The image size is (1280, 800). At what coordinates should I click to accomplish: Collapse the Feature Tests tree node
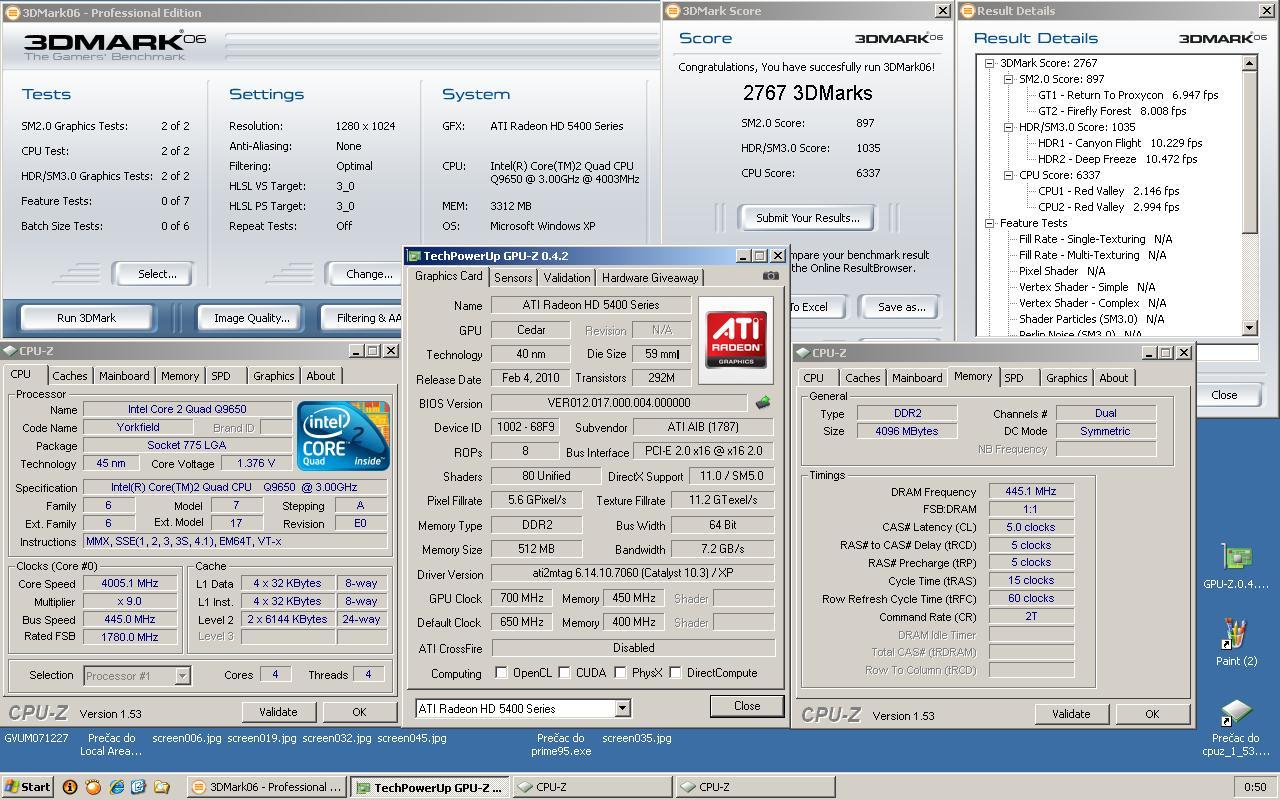click(989, 223)
